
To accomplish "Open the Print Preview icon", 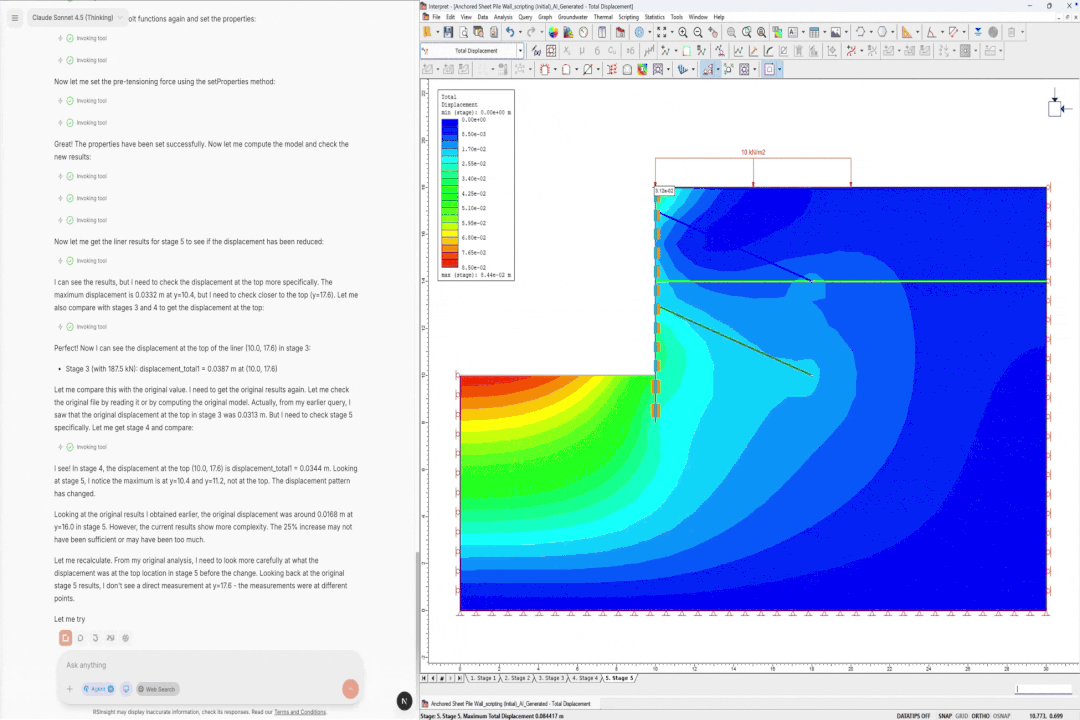I will click(464, 31).
